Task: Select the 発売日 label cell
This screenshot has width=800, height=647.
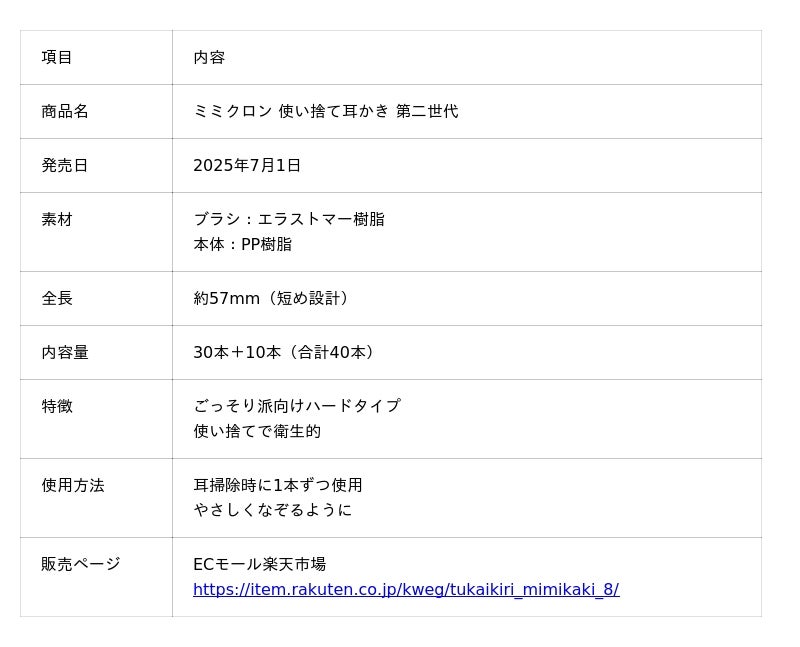Action: (x=96, y=165)
